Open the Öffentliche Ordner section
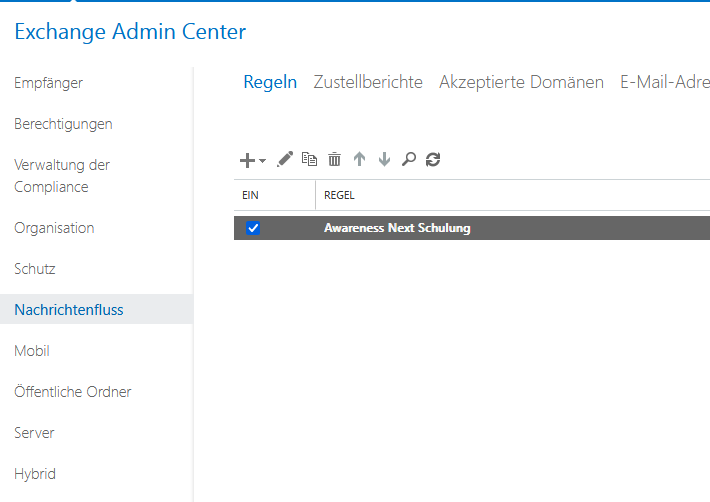710x502 pixels. tap(73, 392)
